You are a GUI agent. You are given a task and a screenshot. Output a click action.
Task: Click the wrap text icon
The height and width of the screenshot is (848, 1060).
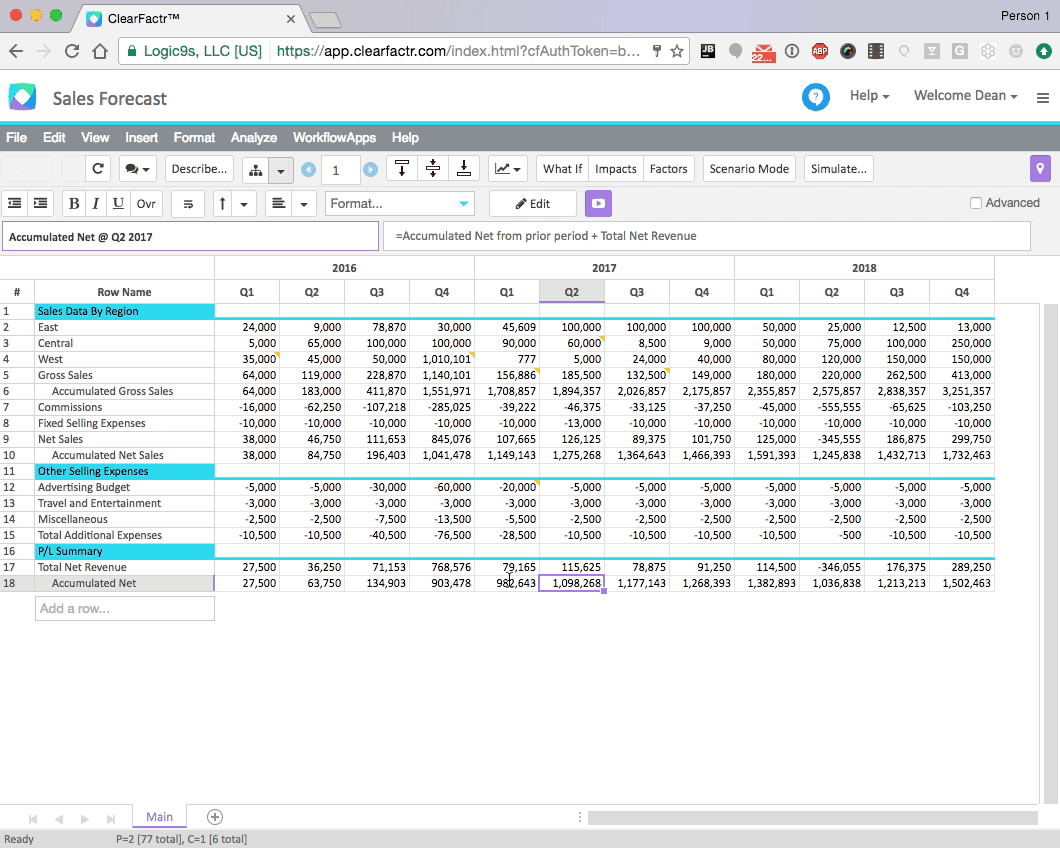click(188, 203)
